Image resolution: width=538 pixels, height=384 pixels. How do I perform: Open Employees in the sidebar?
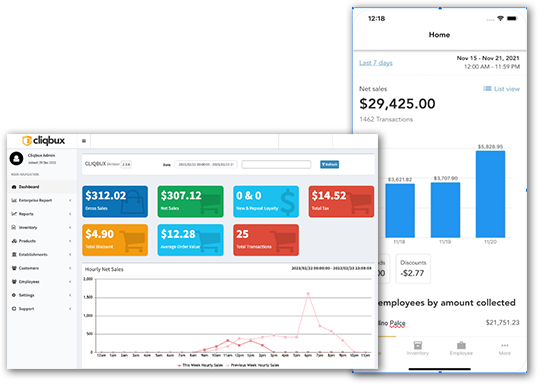[x=41, y=282]
